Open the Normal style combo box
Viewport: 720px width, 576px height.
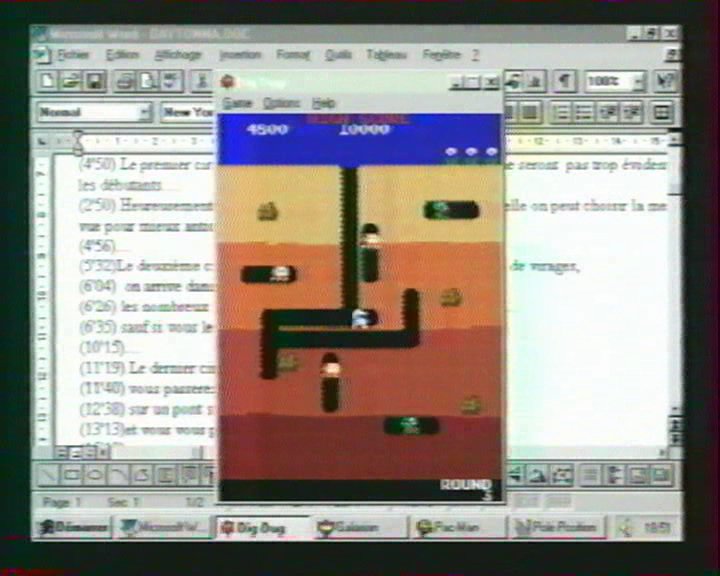(95, 113)
